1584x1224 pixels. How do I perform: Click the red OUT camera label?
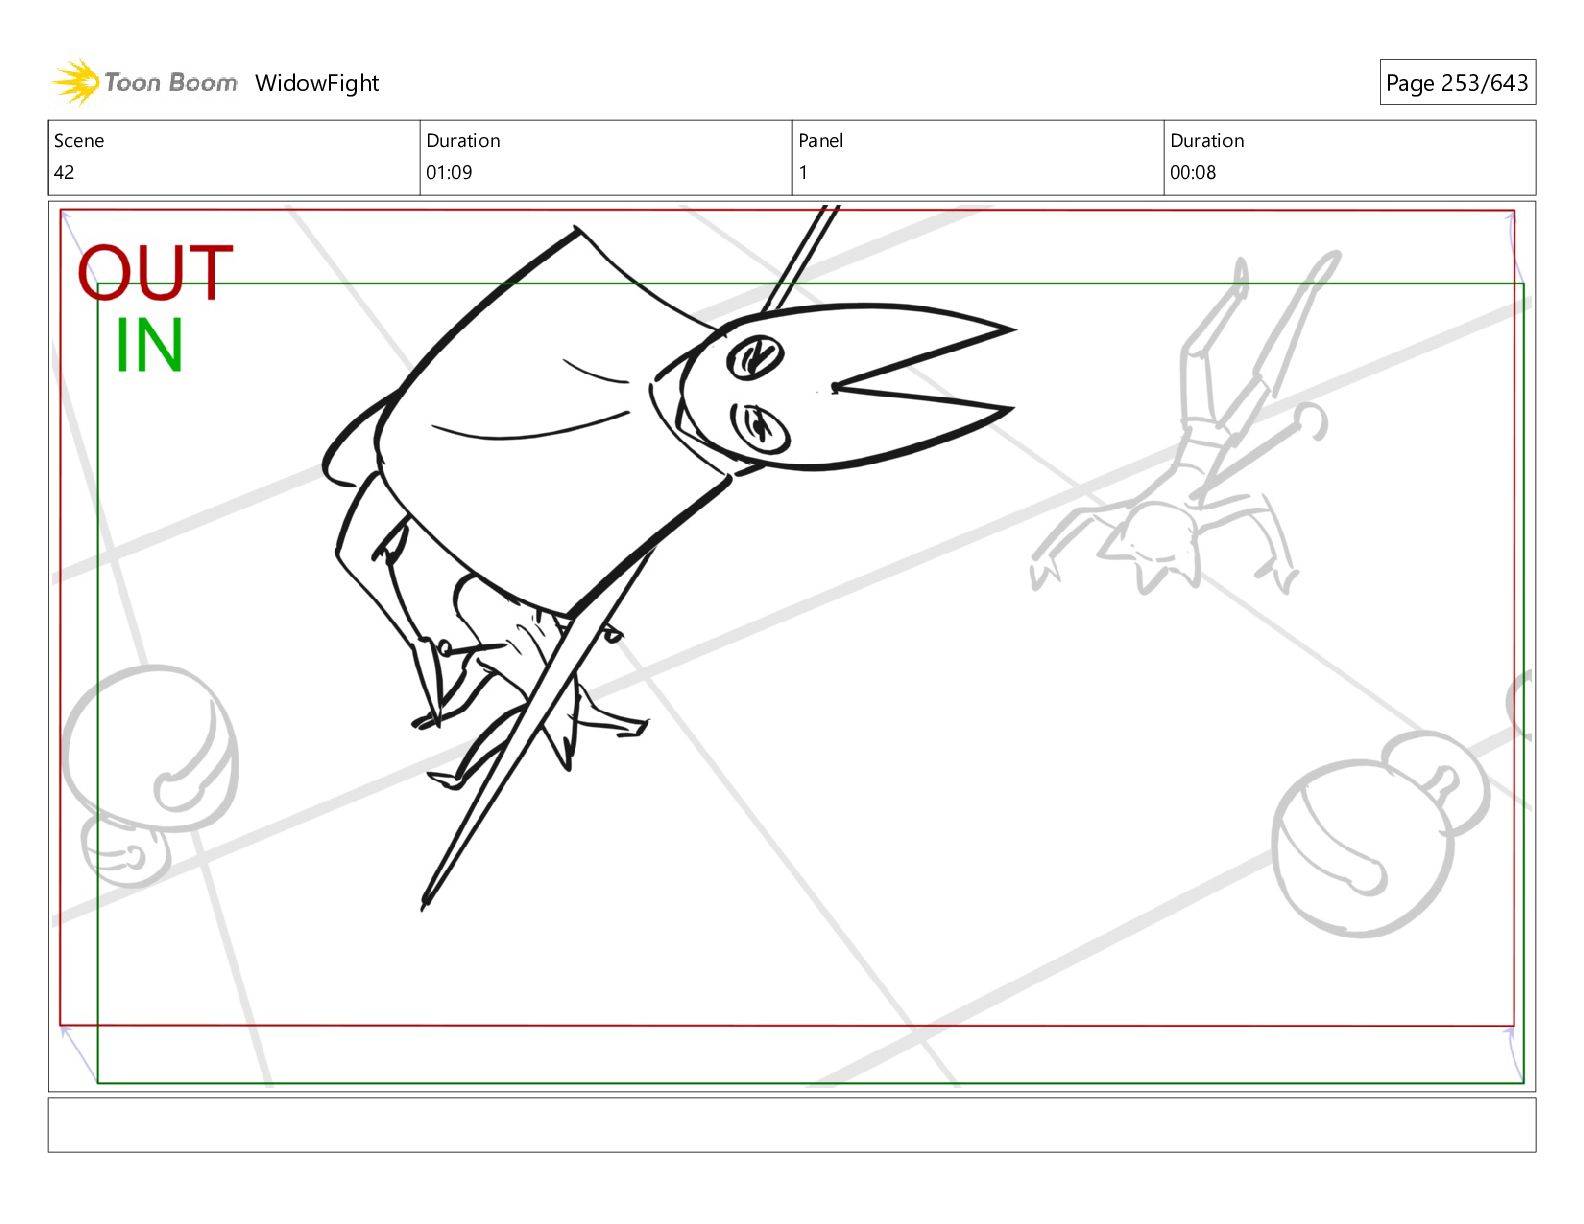[x=156, y=273]
